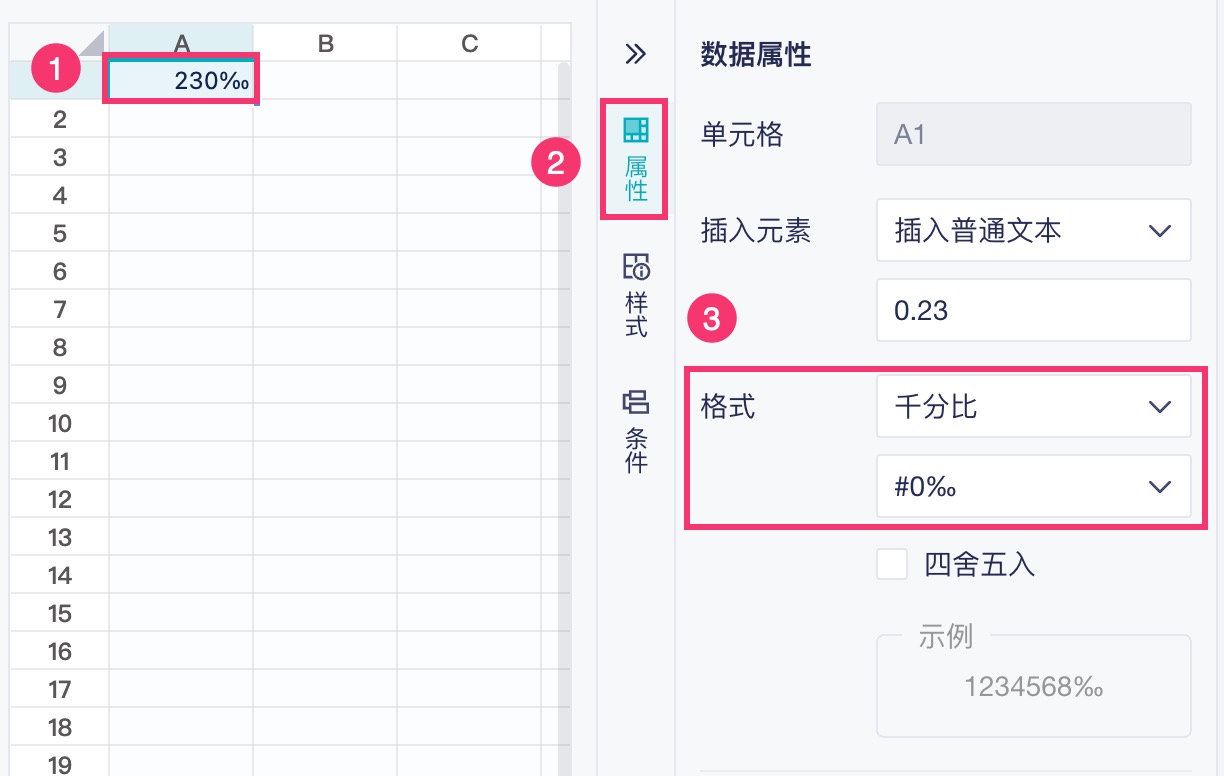The width and height of the screenshot is (1224, 776).
Task: Select row 2 header
Action: 59,120
